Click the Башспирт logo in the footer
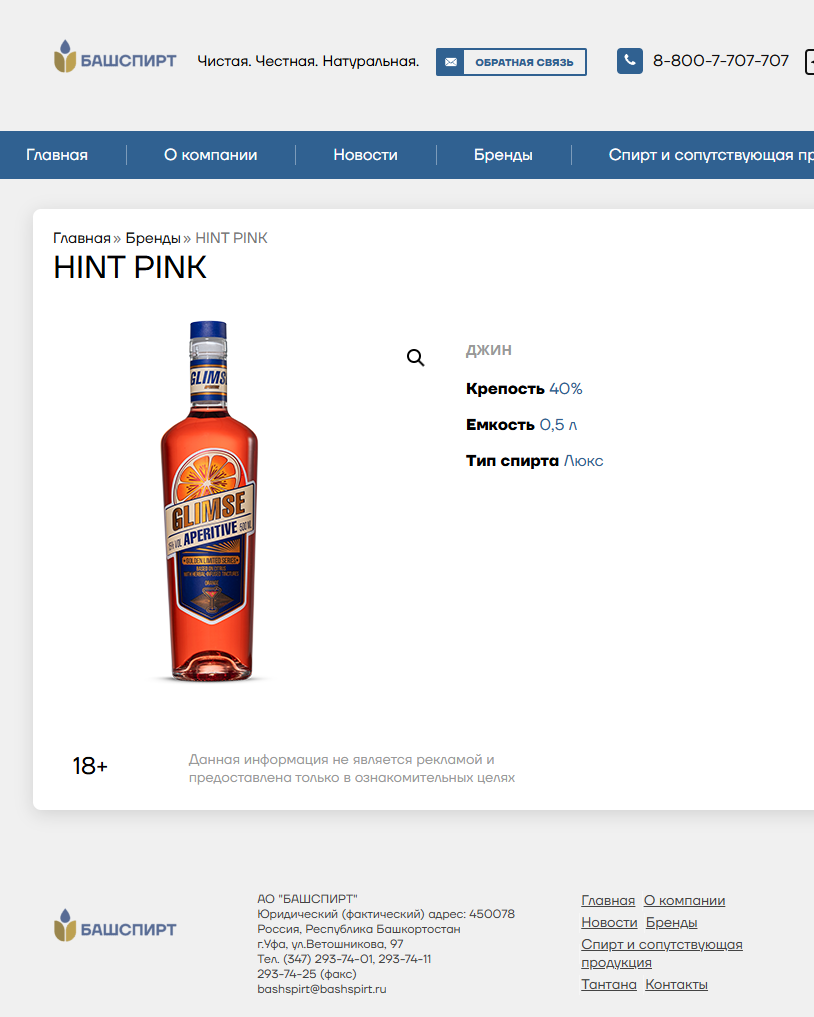The width and height of the screenshot is (814, 1017). tap(115, 928)
